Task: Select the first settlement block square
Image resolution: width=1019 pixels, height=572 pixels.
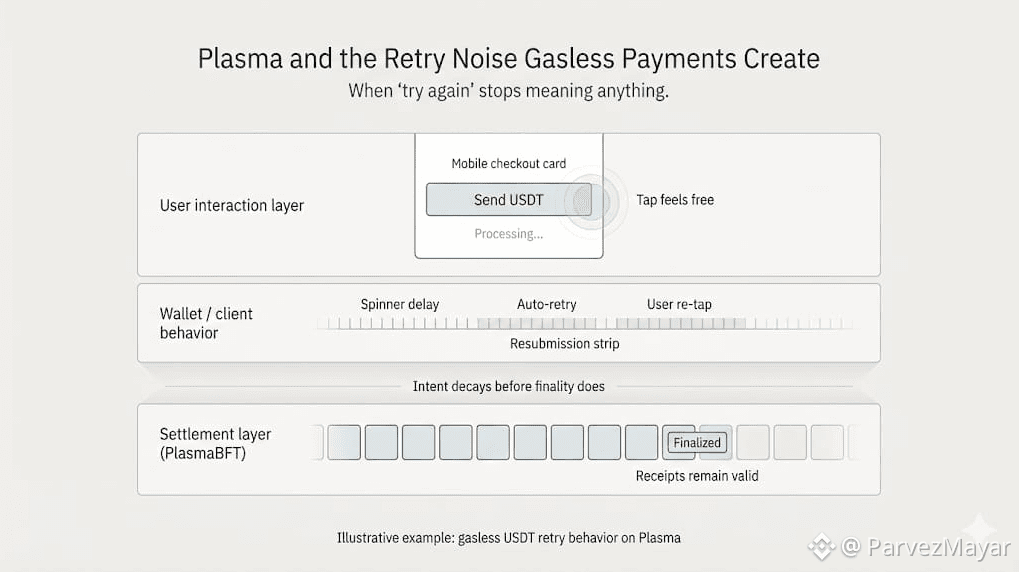Action: pos(344,442)
